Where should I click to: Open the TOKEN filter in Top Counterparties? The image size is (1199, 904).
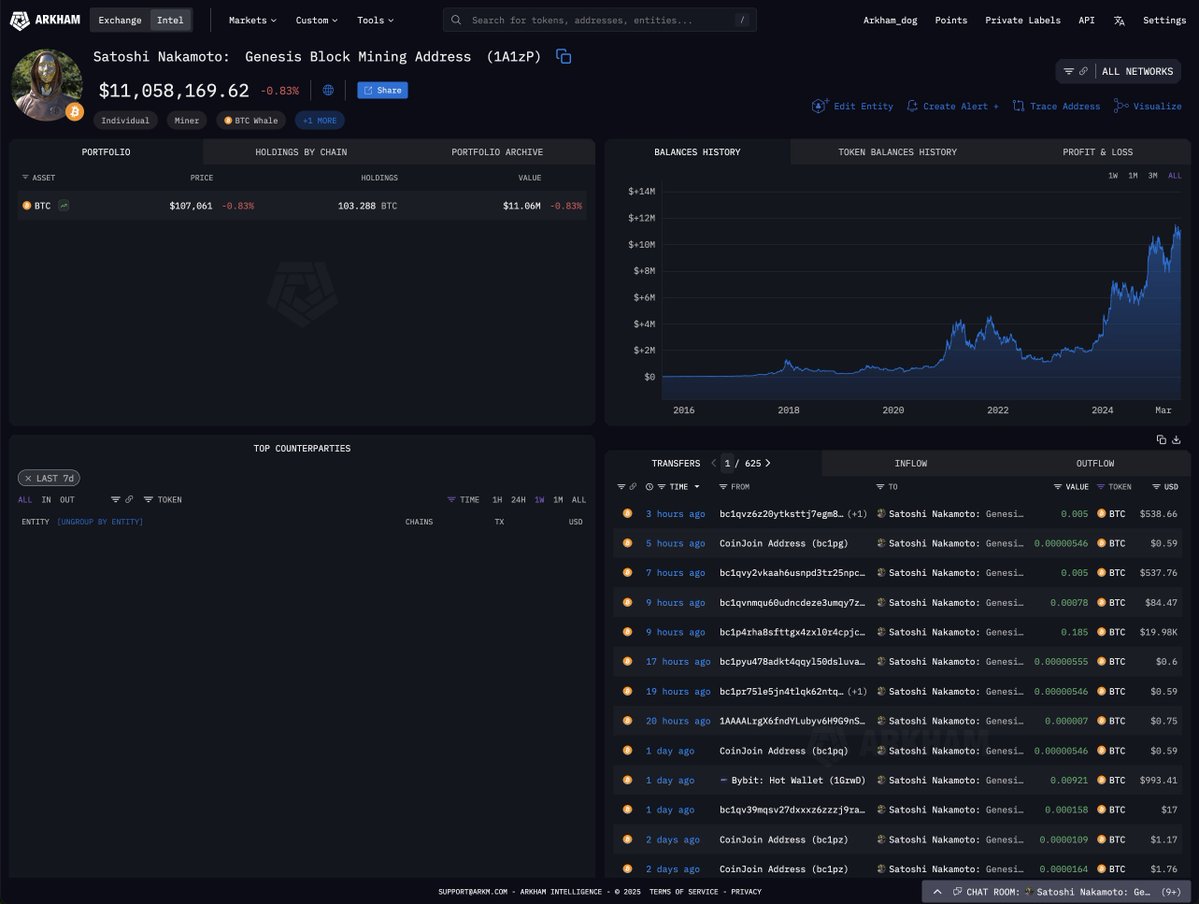pyautogui.click(x=163, y=499)
